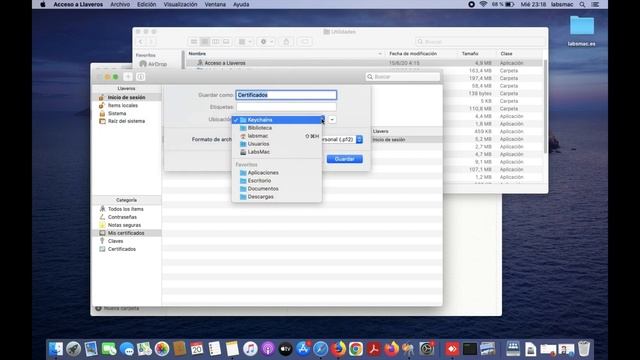The width and height of the screenshot is (640, 360).
Task: Choose Aplicaciones in the location favorites
Action: [x=277, y=173]
